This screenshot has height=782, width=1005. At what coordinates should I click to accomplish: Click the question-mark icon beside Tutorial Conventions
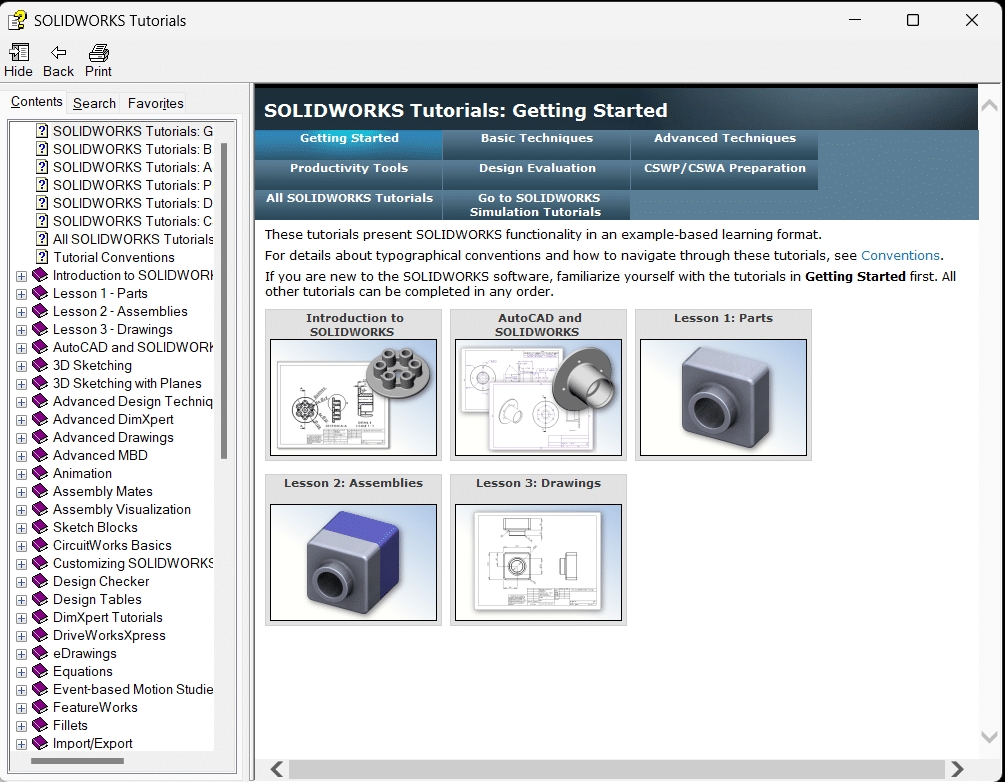click(42, 257)
